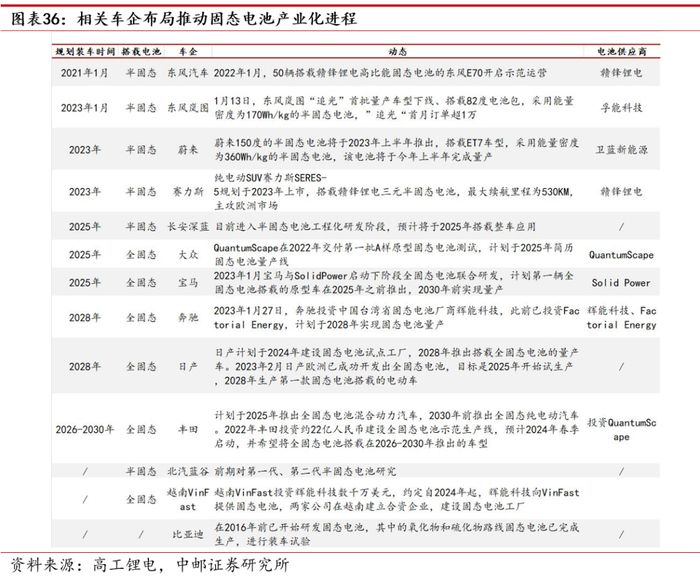Screen dimensions: 700x580
Task: Click the 蔚来 automaker cell
Action: coord(188,150)
